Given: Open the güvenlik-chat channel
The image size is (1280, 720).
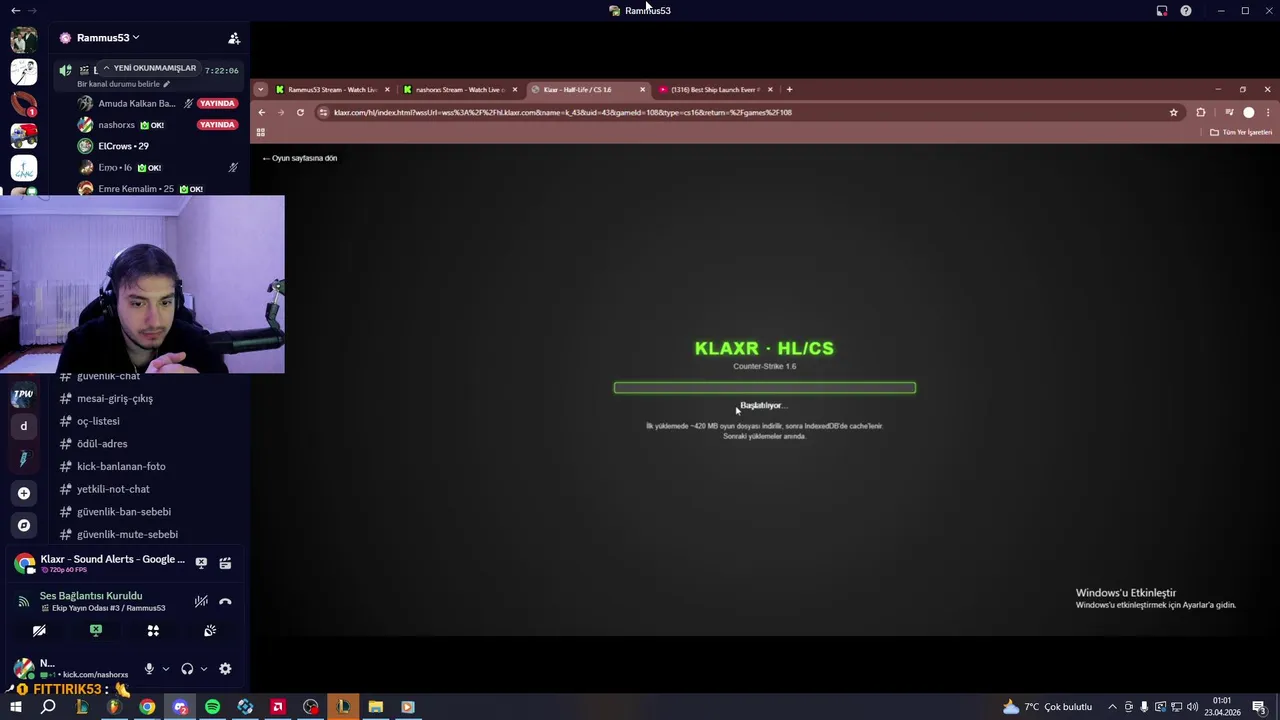Looking at the screenshot, I should (108, 377).
